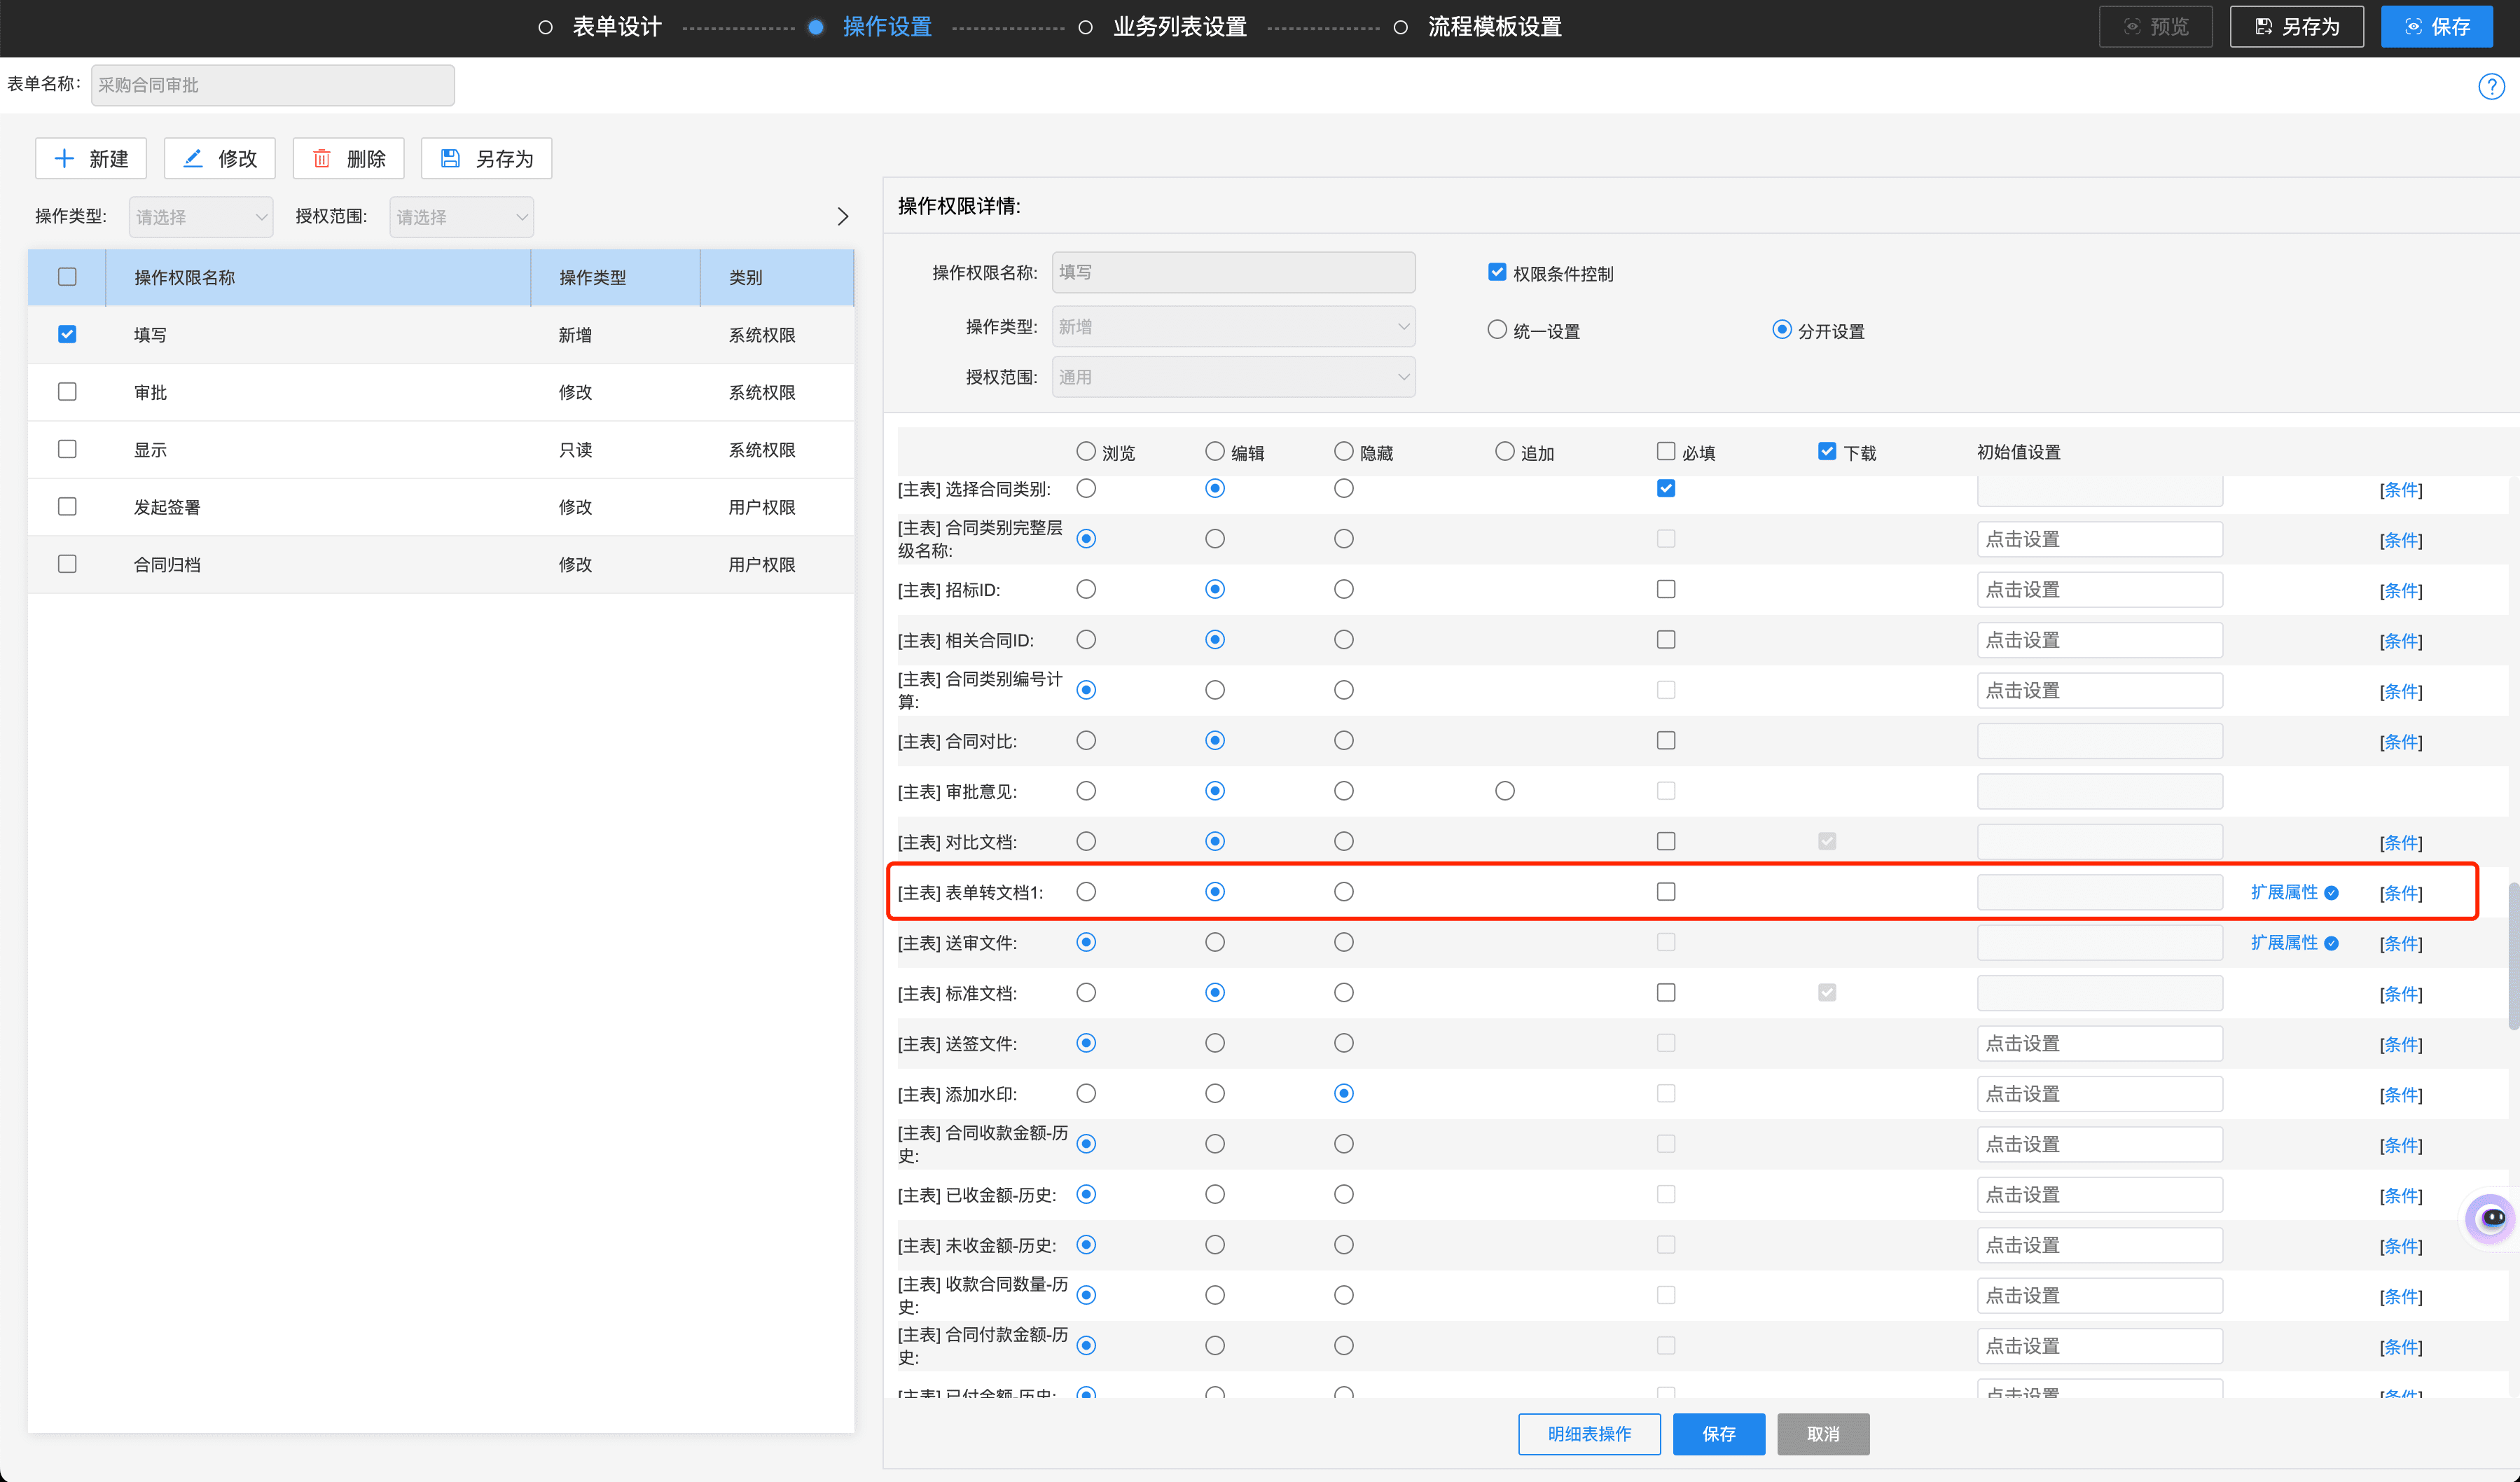Screen dimensions: 2520x1482
Task: Set 送审文件 to 编辑 radio
Action: click(x=1215, y=942)
